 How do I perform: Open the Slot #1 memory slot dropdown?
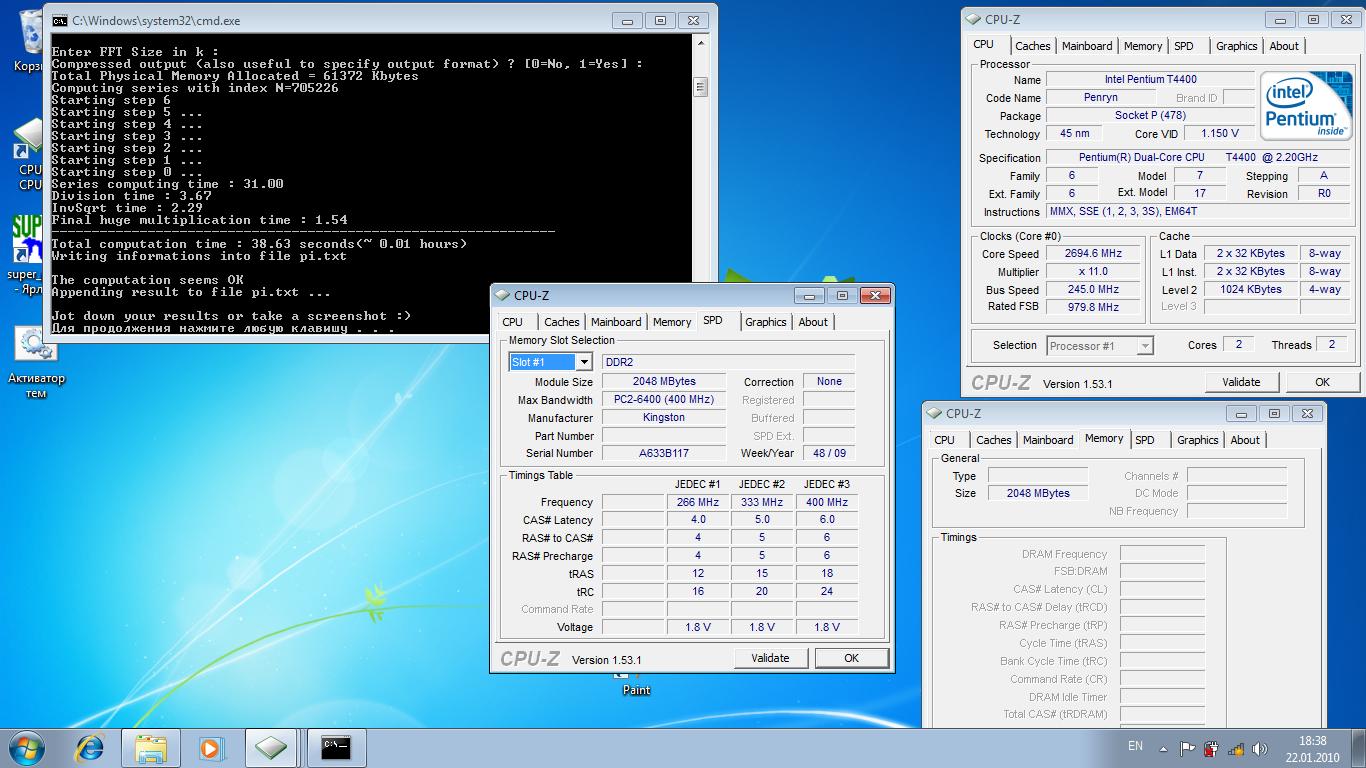point(584,362)
